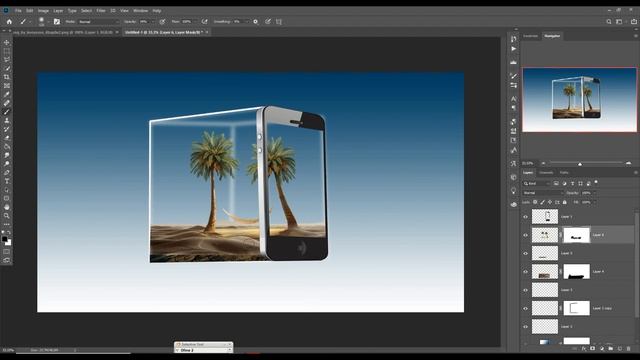Toggle pressure for opacity icon
This screenshot has height=360, width=640.
(x=162, y=22)
